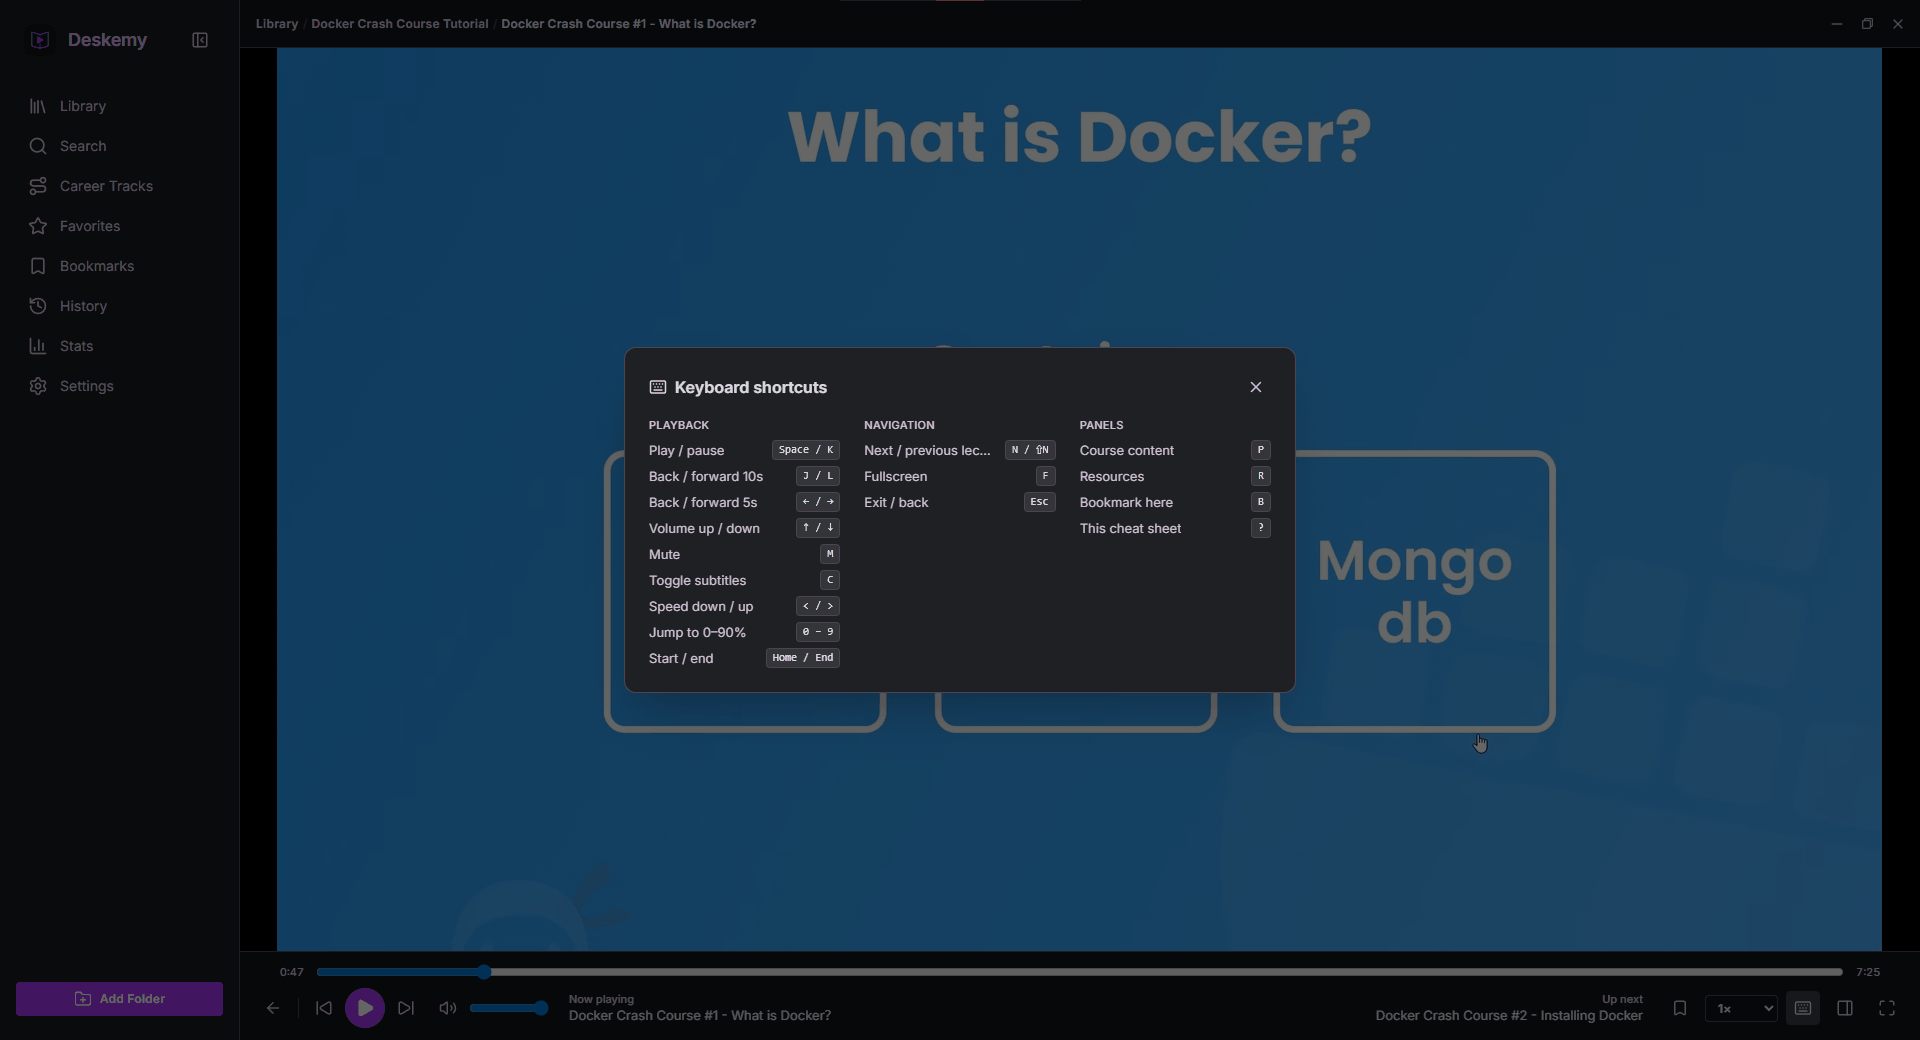Close the Keyboard shortcuts dialog
Screen dimensions: 1920x1040
(x=1256, y=387)
